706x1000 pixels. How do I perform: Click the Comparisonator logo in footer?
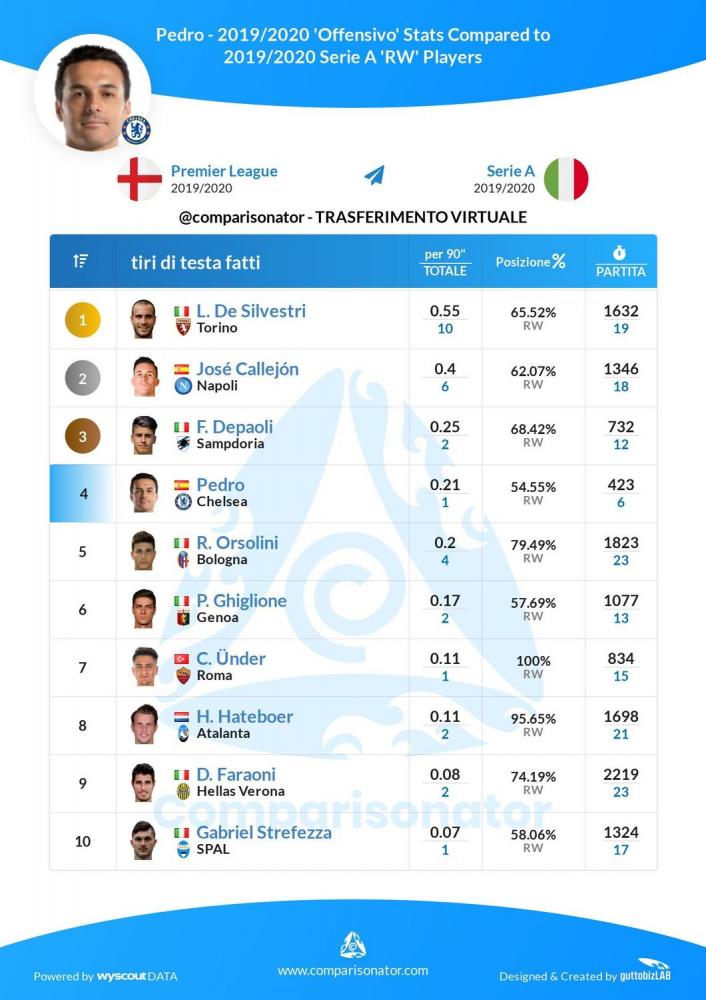coord(353,945)
